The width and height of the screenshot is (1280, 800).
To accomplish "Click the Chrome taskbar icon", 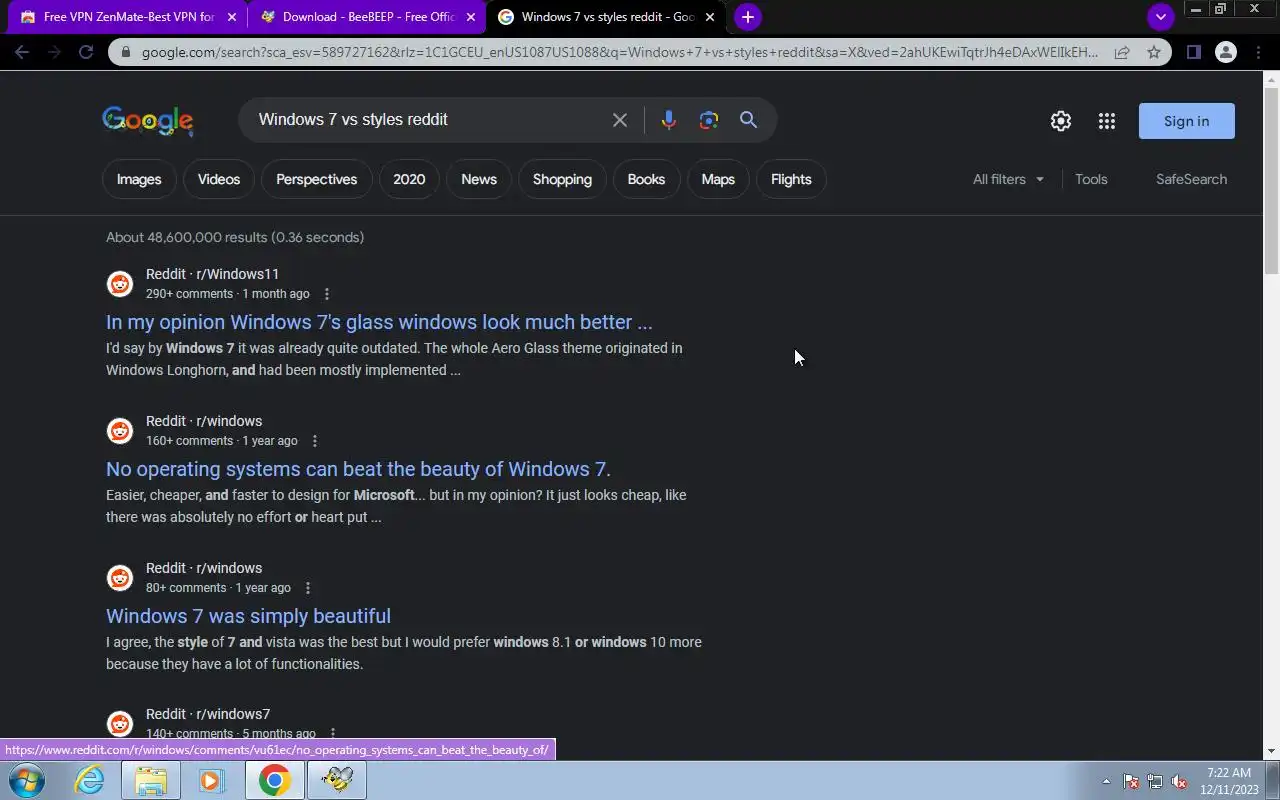I will 274,780.
